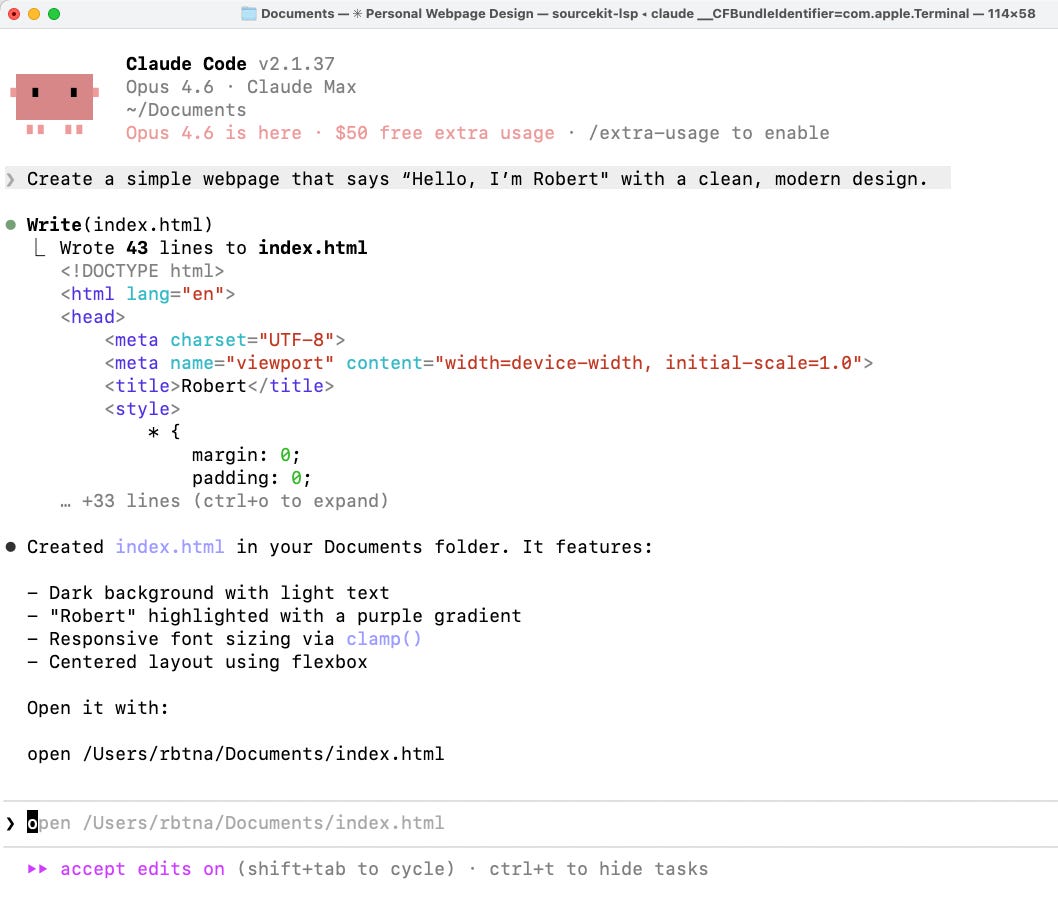Expand the '+33 lines (ctrl+o to expand)' row
This screenshot has height=916, width=1058.
coord(224,501)
